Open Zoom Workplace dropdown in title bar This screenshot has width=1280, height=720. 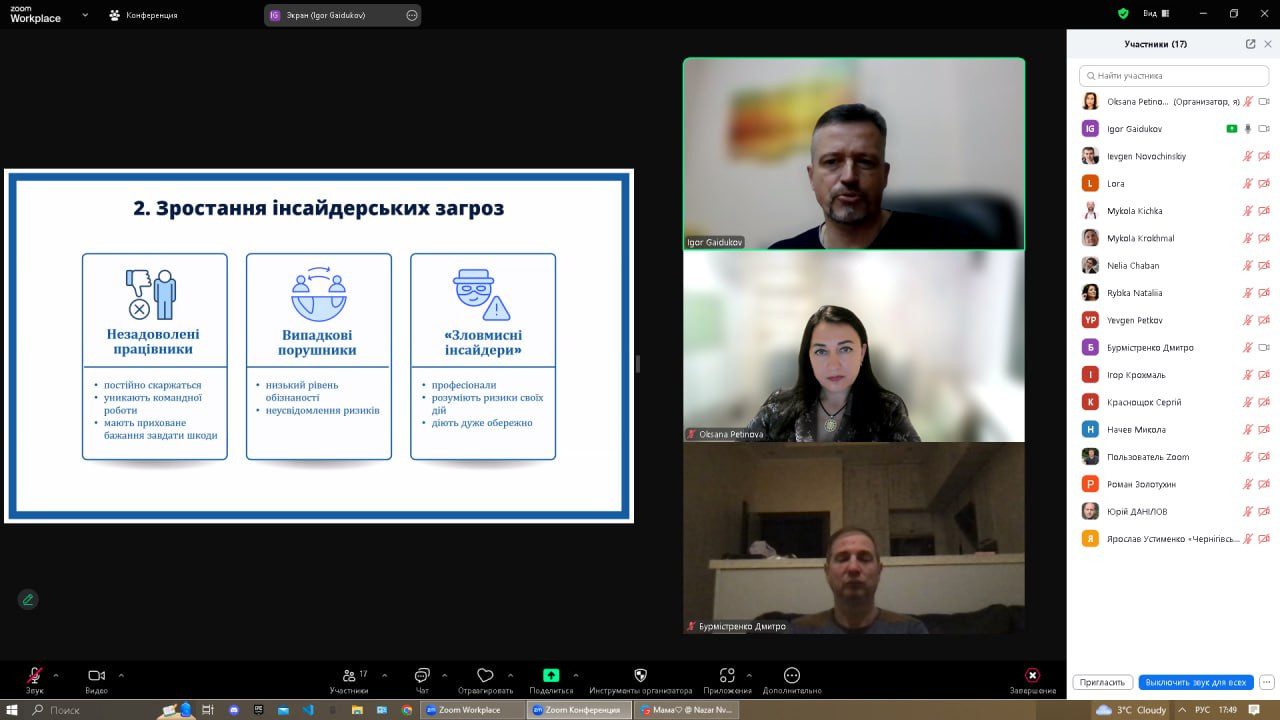(85, 15)
